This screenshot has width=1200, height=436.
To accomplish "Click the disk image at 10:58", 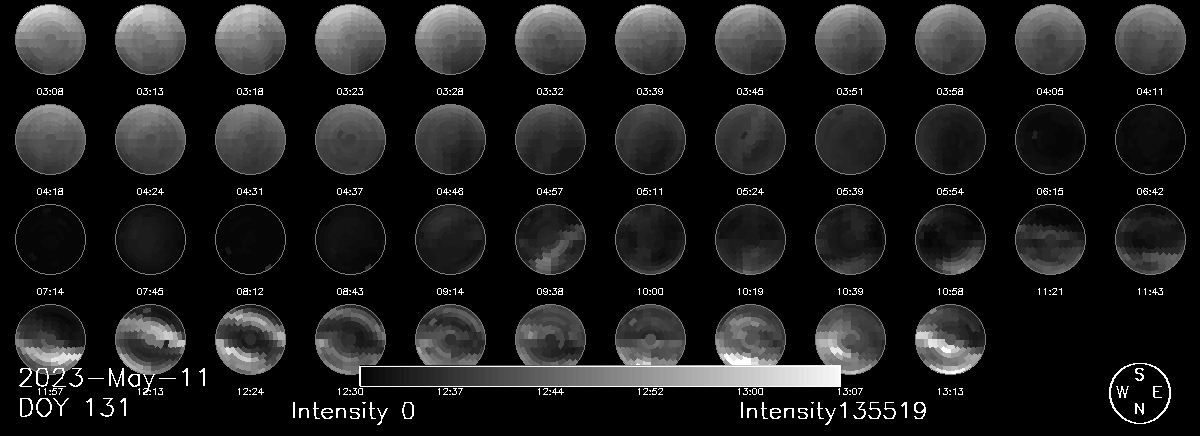I will [x=950, y=240].
